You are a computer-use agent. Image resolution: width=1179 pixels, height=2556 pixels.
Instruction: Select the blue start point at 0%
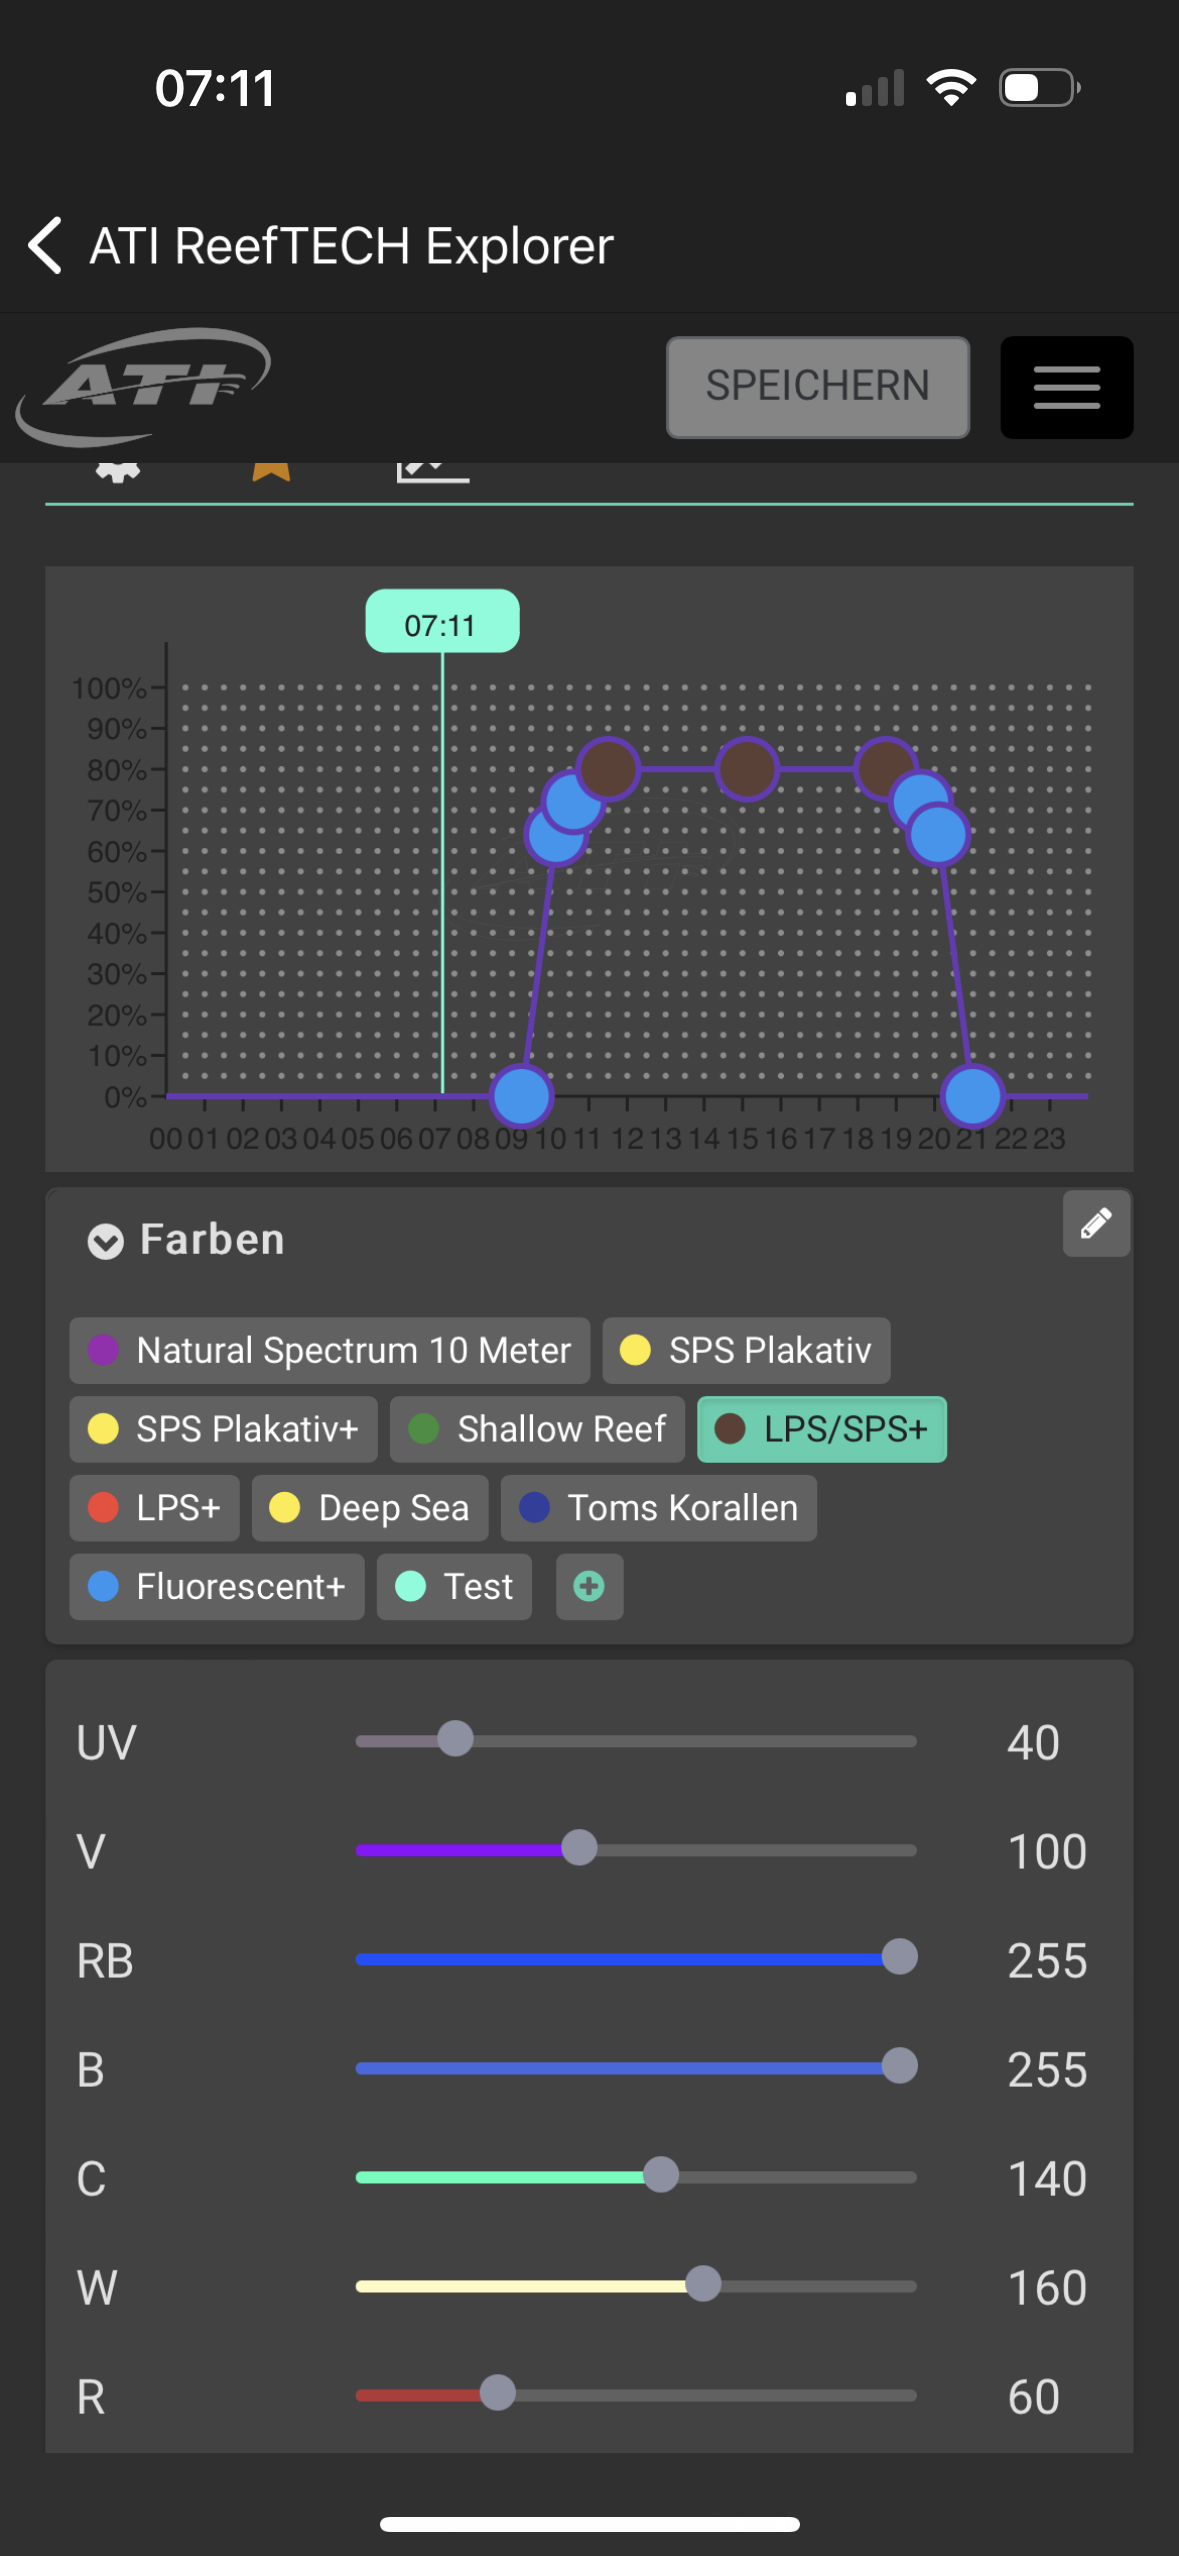(521, 1096)
